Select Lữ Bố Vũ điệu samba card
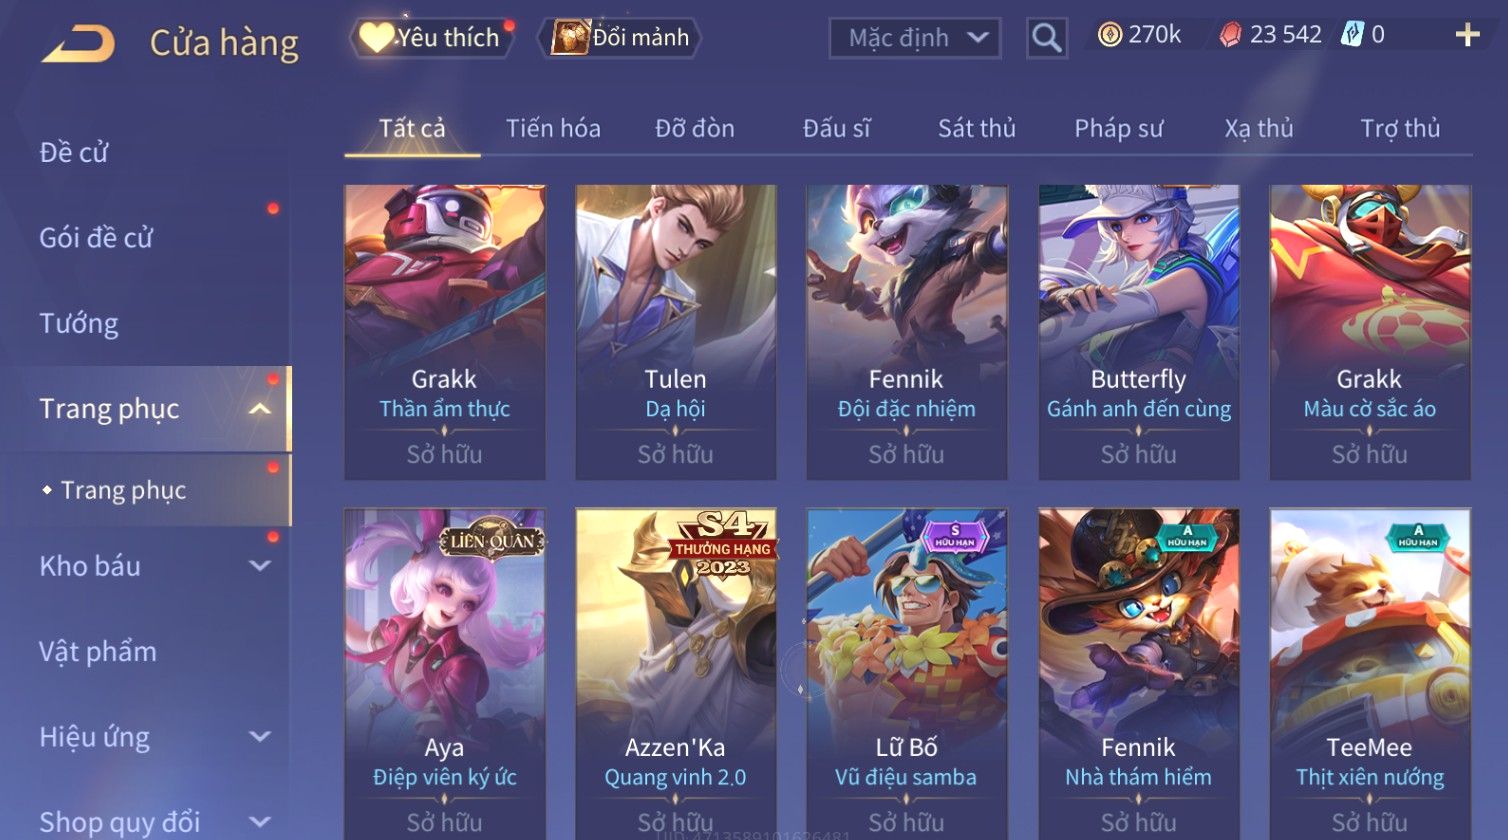 907,674
